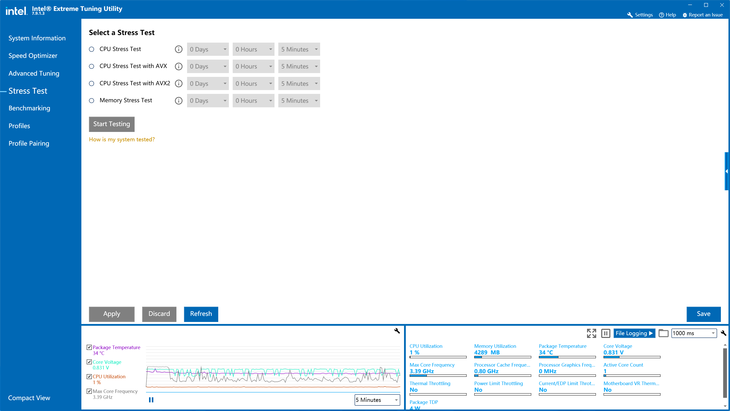Click Start Testing button
This screenshot has width=730, height=411.
[x=112, y=124]
